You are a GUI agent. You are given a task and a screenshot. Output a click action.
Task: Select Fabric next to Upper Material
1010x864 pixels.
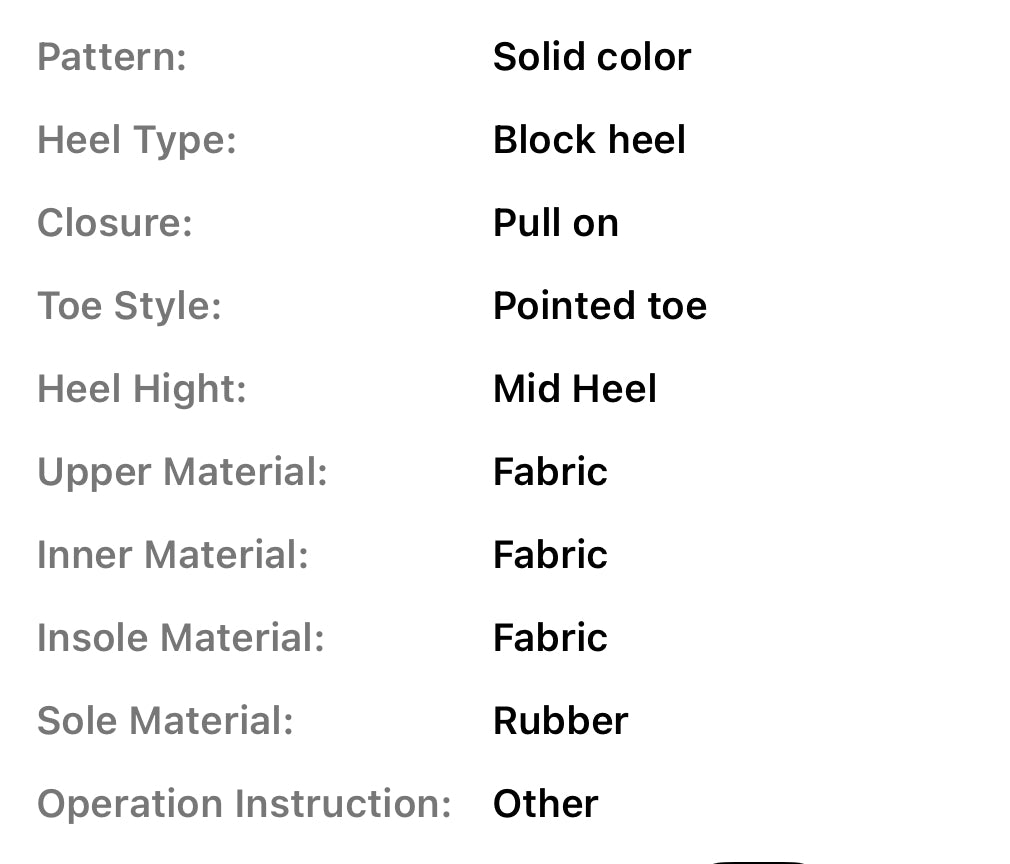pyautogui.click(x=550, y=472)
